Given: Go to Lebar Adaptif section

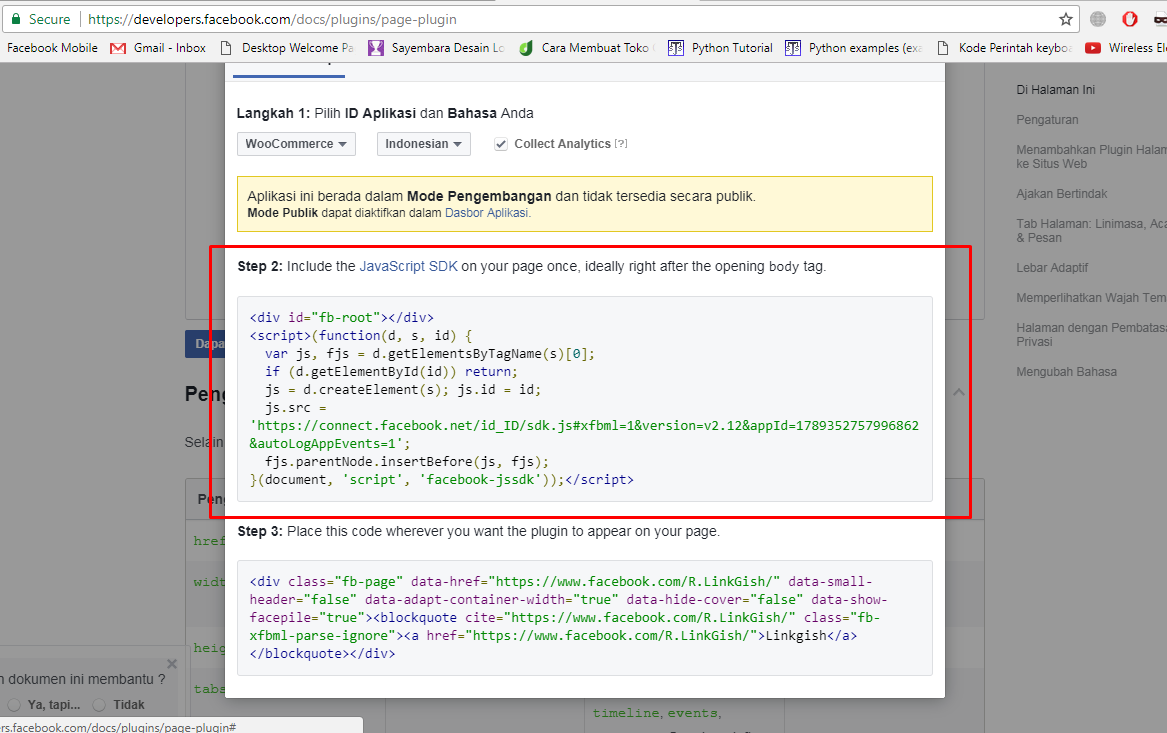Looking at the screenshot, I should pyautogui.click(x=1052, y=268).
